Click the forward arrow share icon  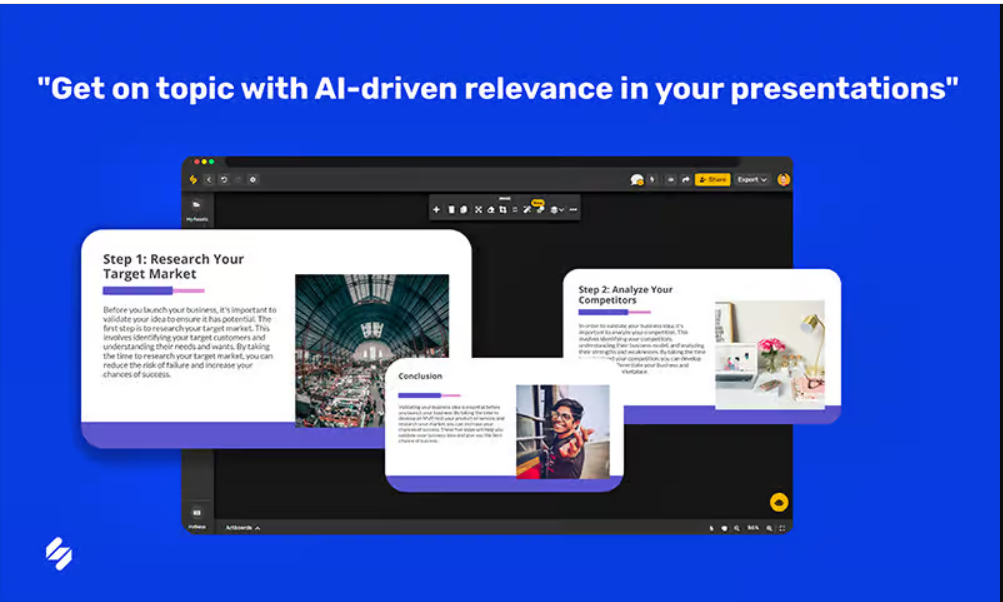point(686,180)
